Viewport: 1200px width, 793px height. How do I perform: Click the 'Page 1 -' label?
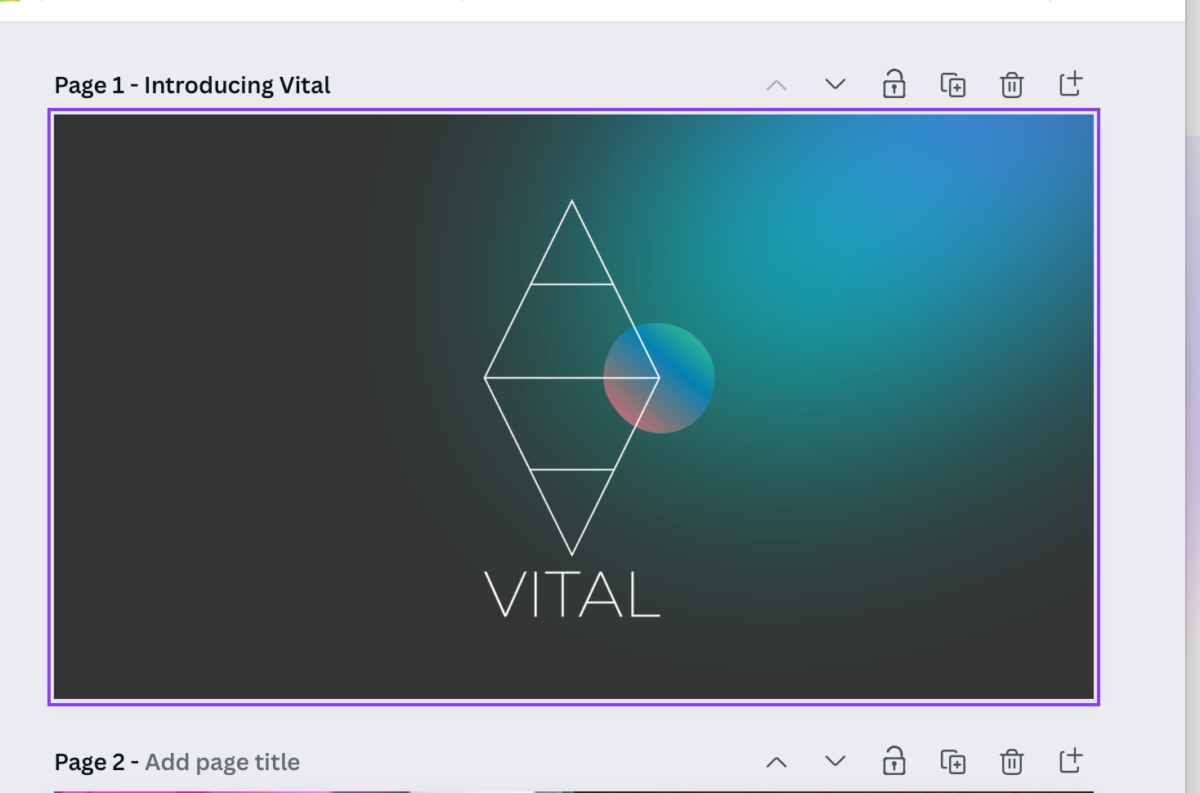(96, 85)
